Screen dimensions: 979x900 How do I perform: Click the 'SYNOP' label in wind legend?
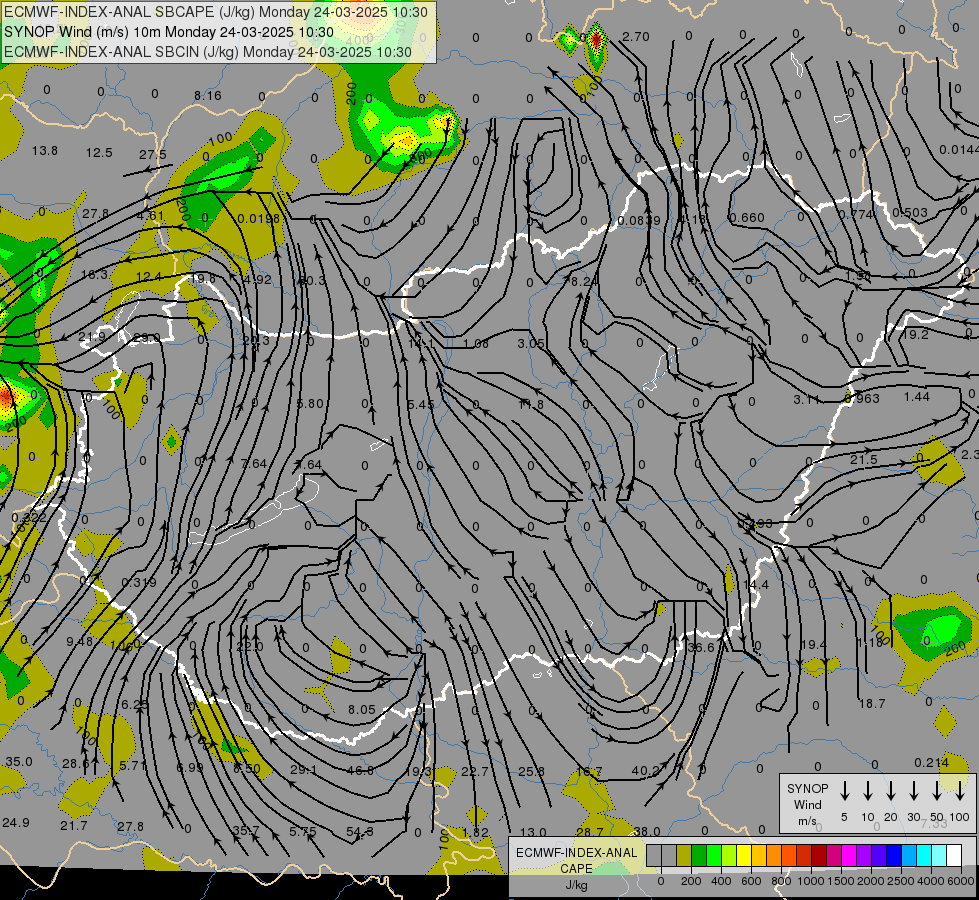pos(807,788)
